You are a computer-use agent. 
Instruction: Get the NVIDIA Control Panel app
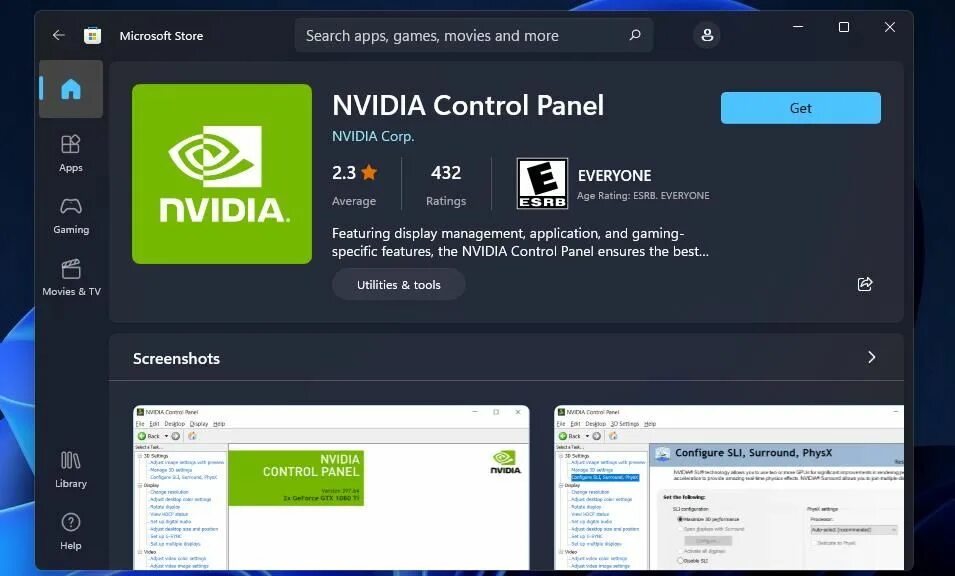[800, 108]
